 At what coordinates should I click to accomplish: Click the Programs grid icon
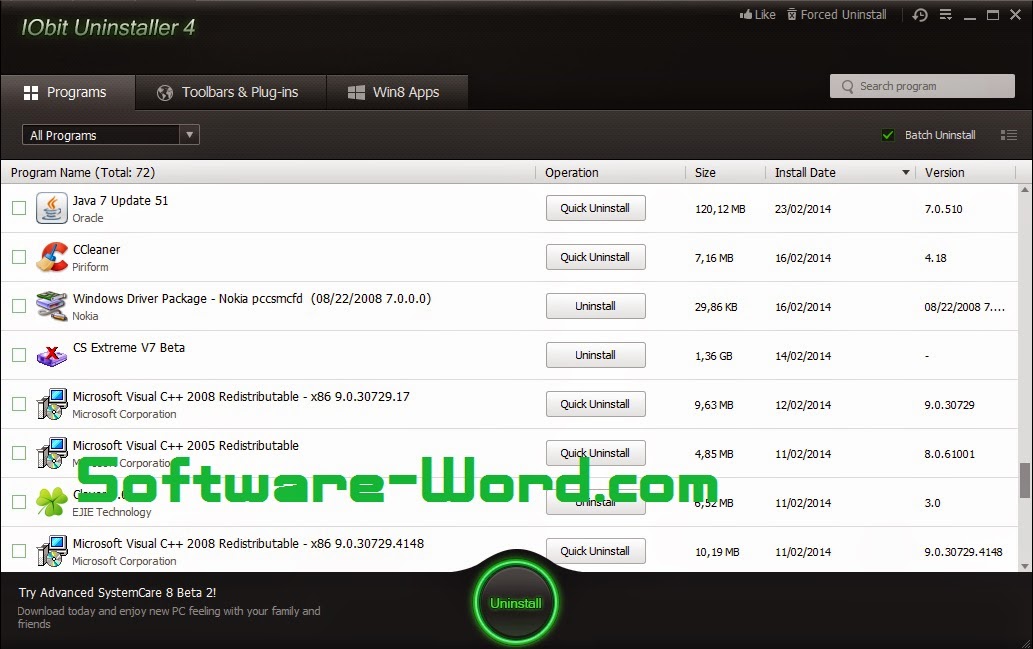coord(31,93)
